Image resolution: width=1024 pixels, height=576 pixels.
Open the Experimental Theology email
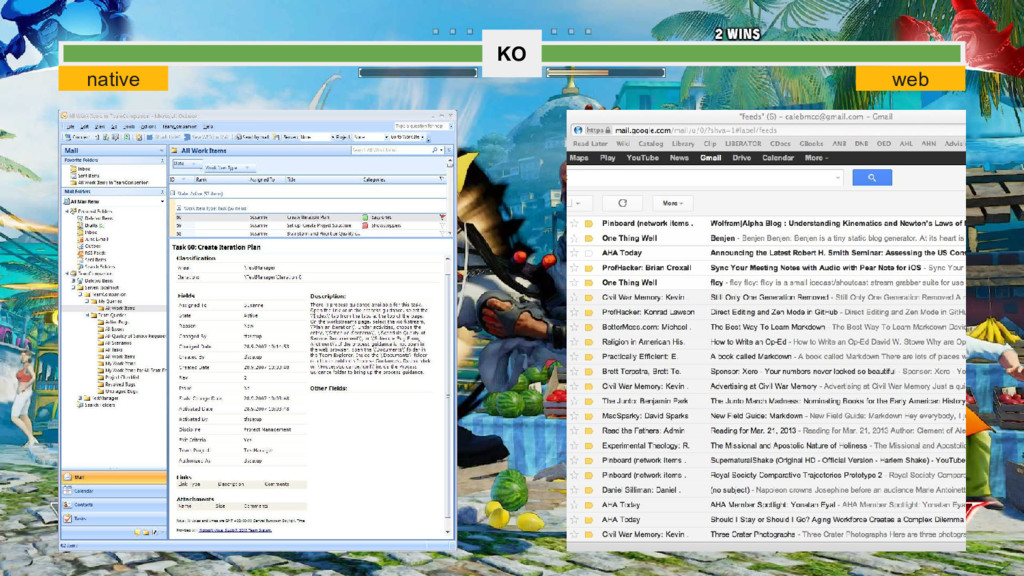click(766, 445)
